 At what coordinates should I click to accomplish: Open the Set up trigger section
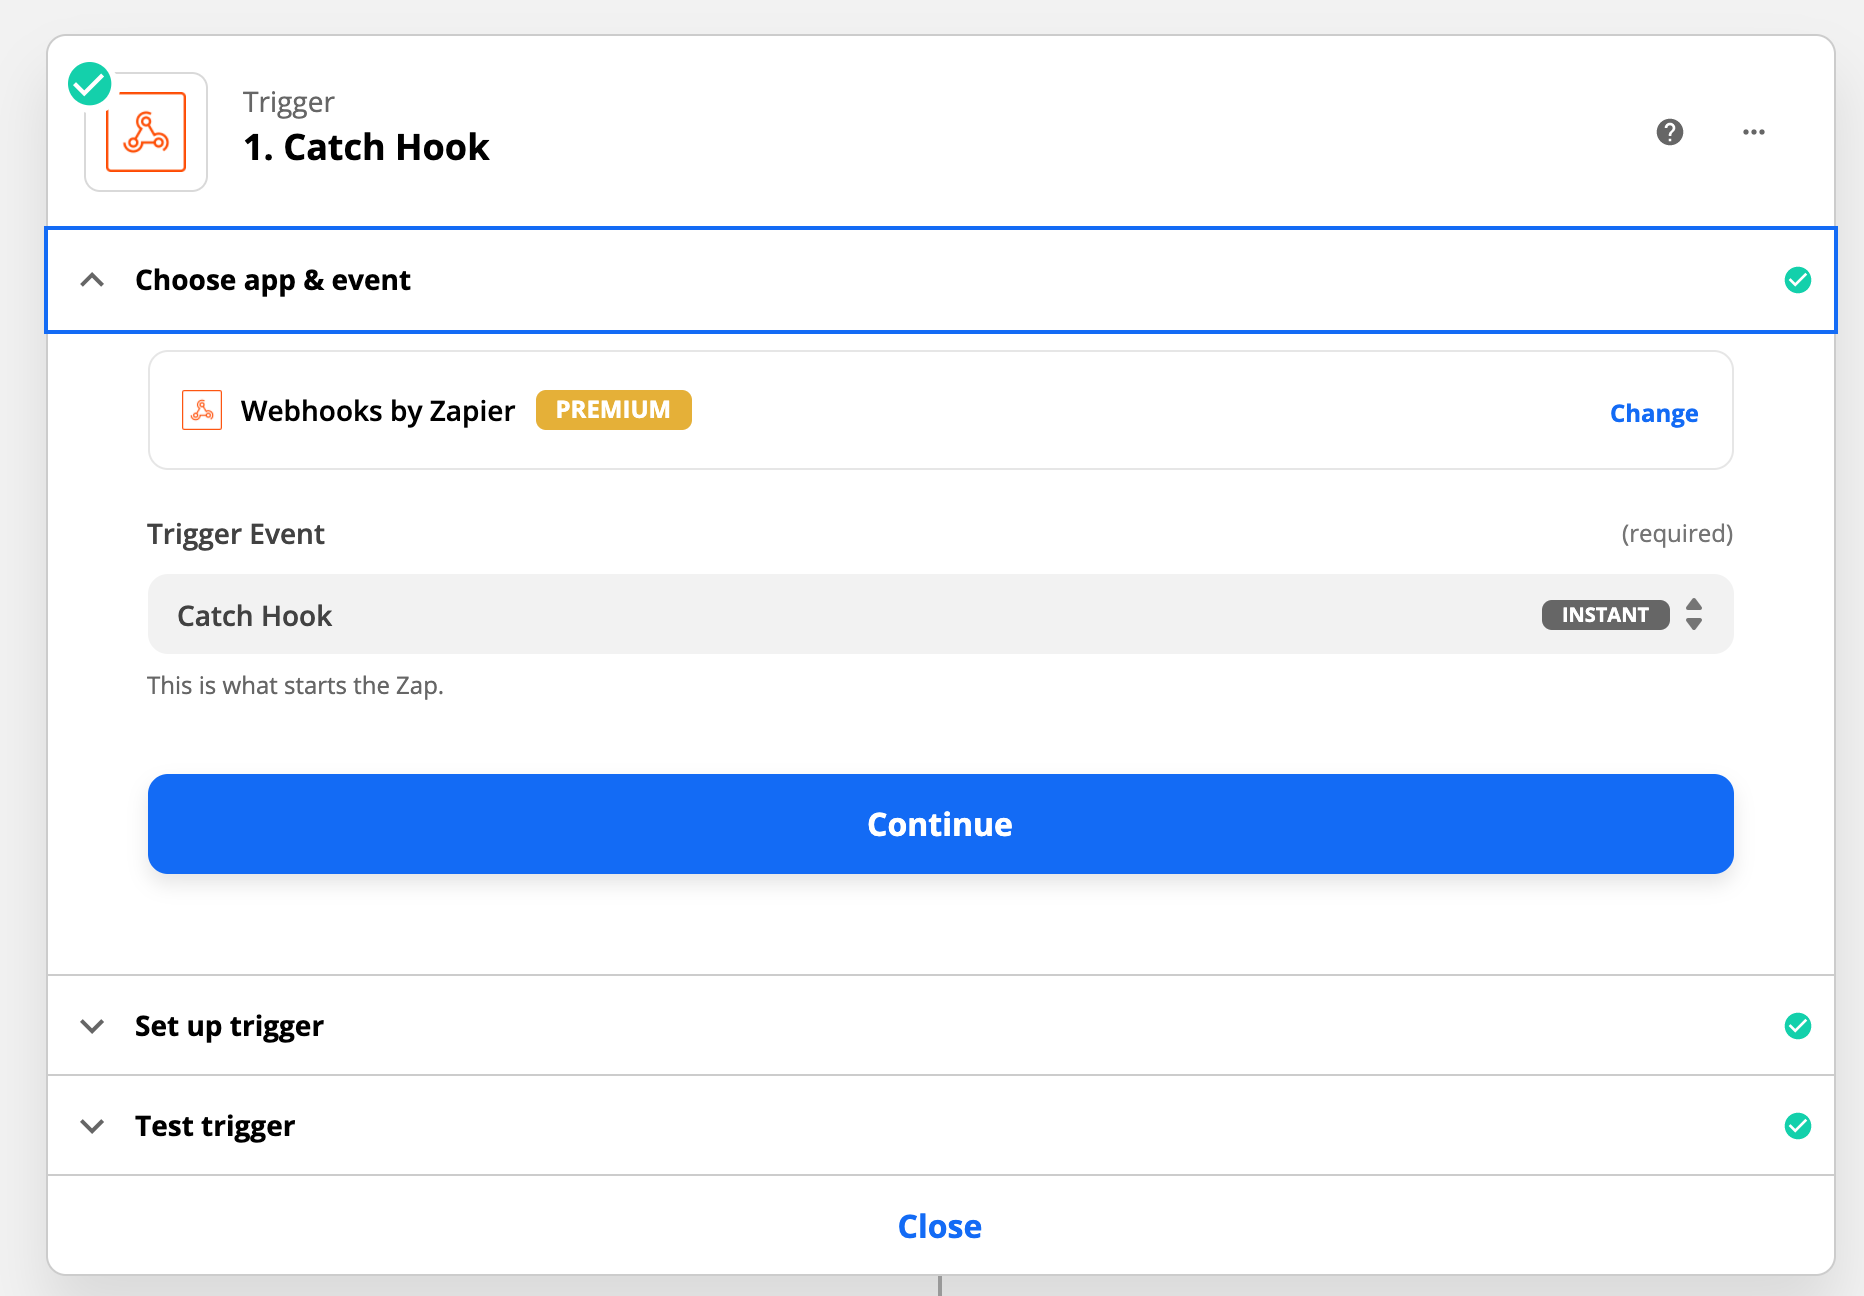229,1026
